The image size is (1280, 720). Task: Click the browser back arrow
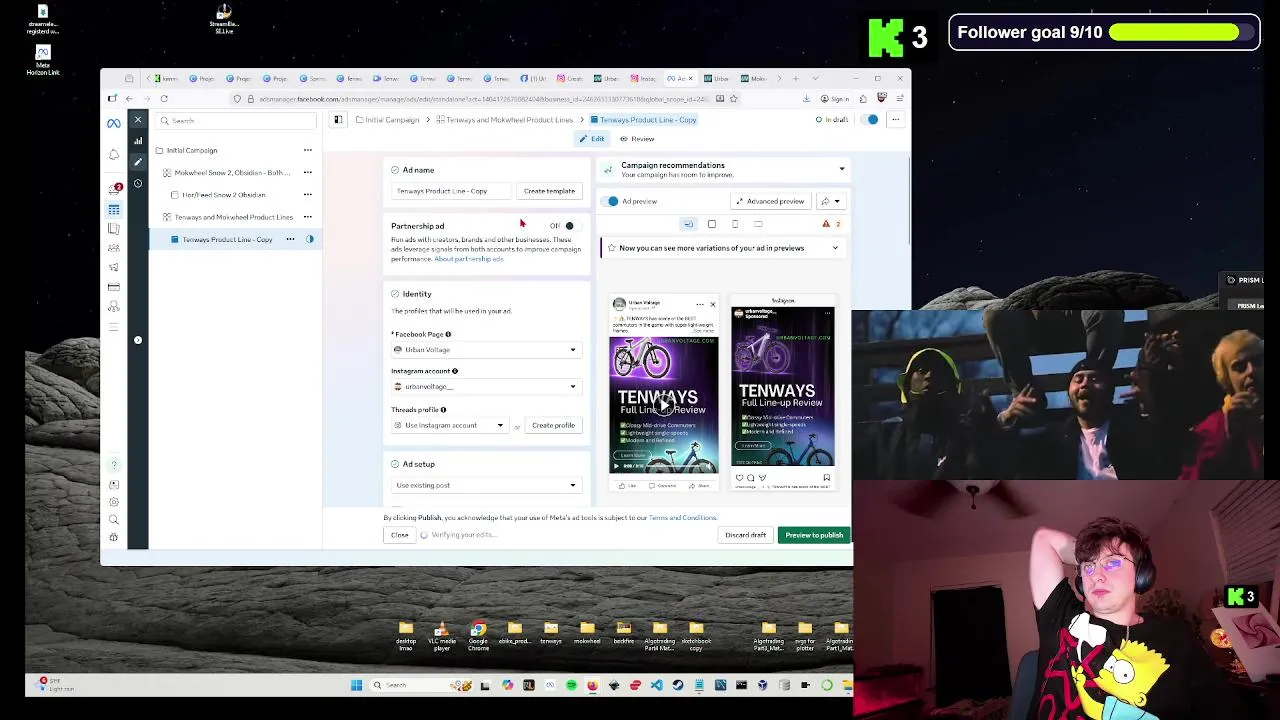click(129, 99)
